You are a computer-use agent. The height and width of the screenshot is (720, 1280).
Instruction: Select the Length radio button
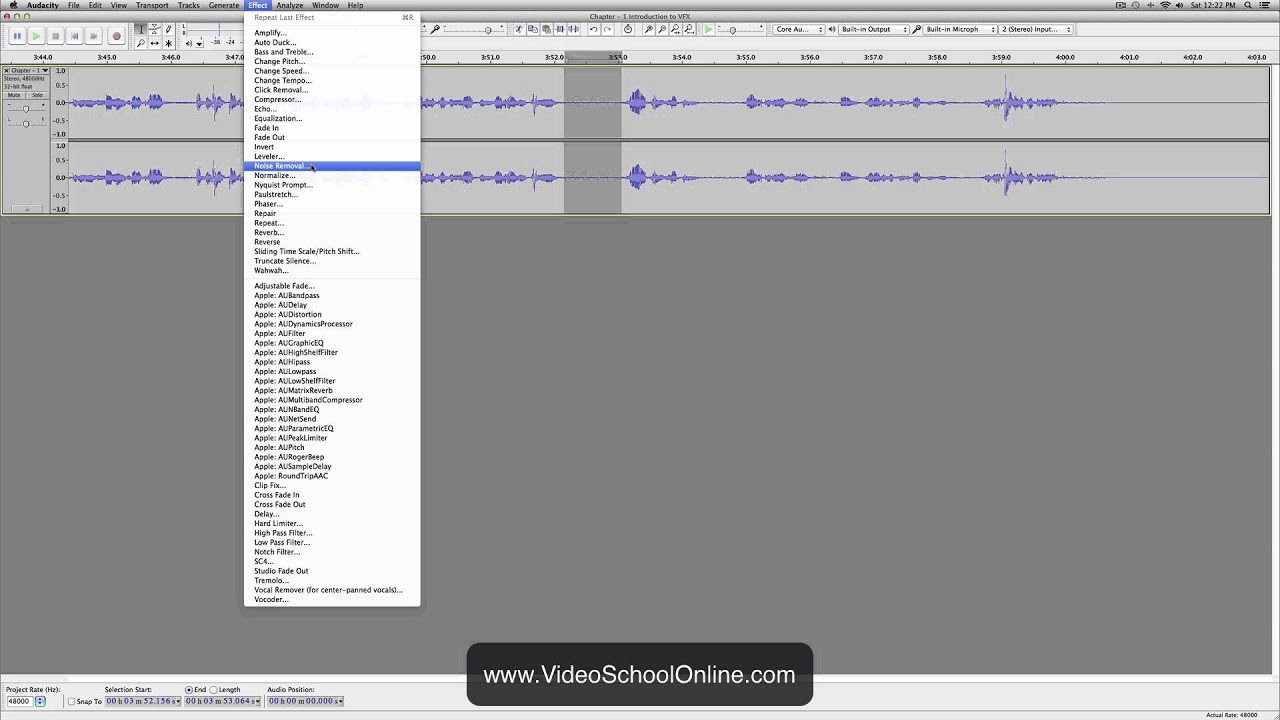[x=213, y=690]
